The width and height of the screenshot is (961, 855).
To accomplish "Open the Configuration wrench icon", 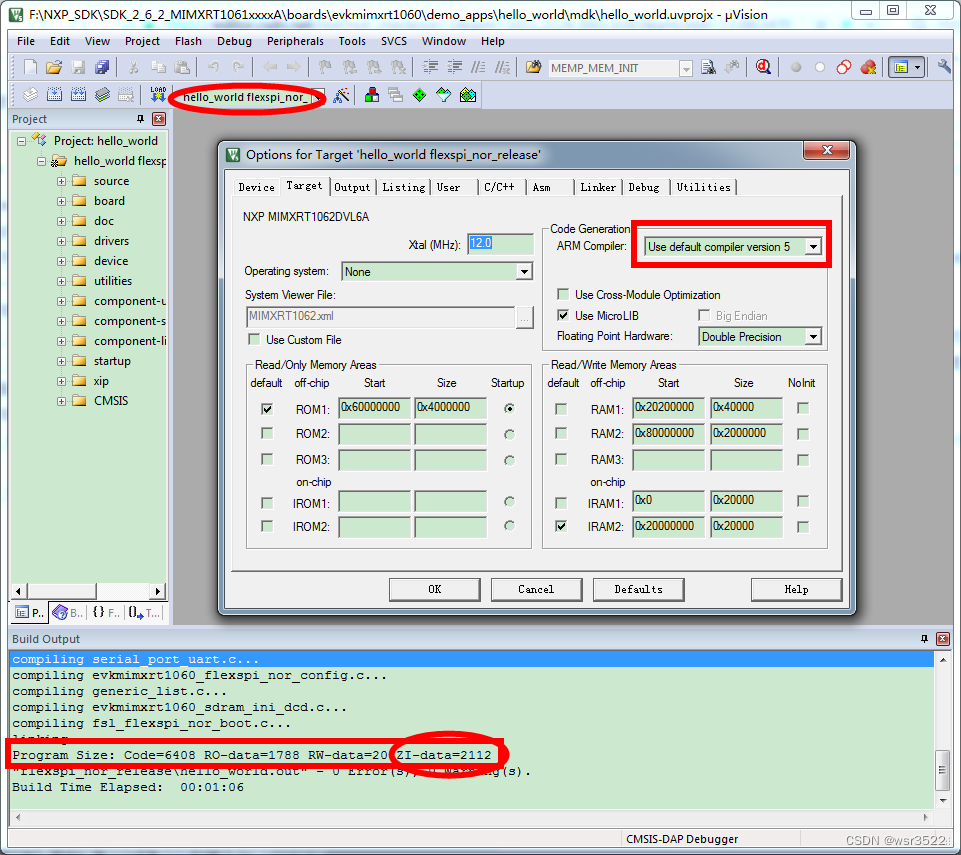I will pos(944,67).
